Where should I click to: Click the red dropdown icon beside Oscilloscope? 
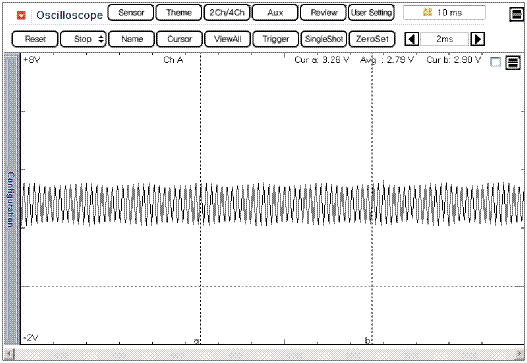click(x=21, y=15)
